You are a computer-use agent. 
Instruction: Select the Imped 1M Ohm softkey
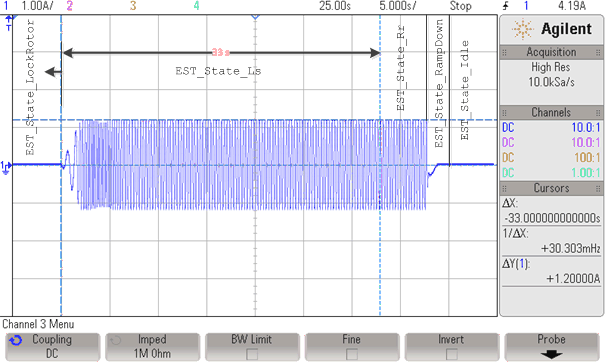click(152, 347)
